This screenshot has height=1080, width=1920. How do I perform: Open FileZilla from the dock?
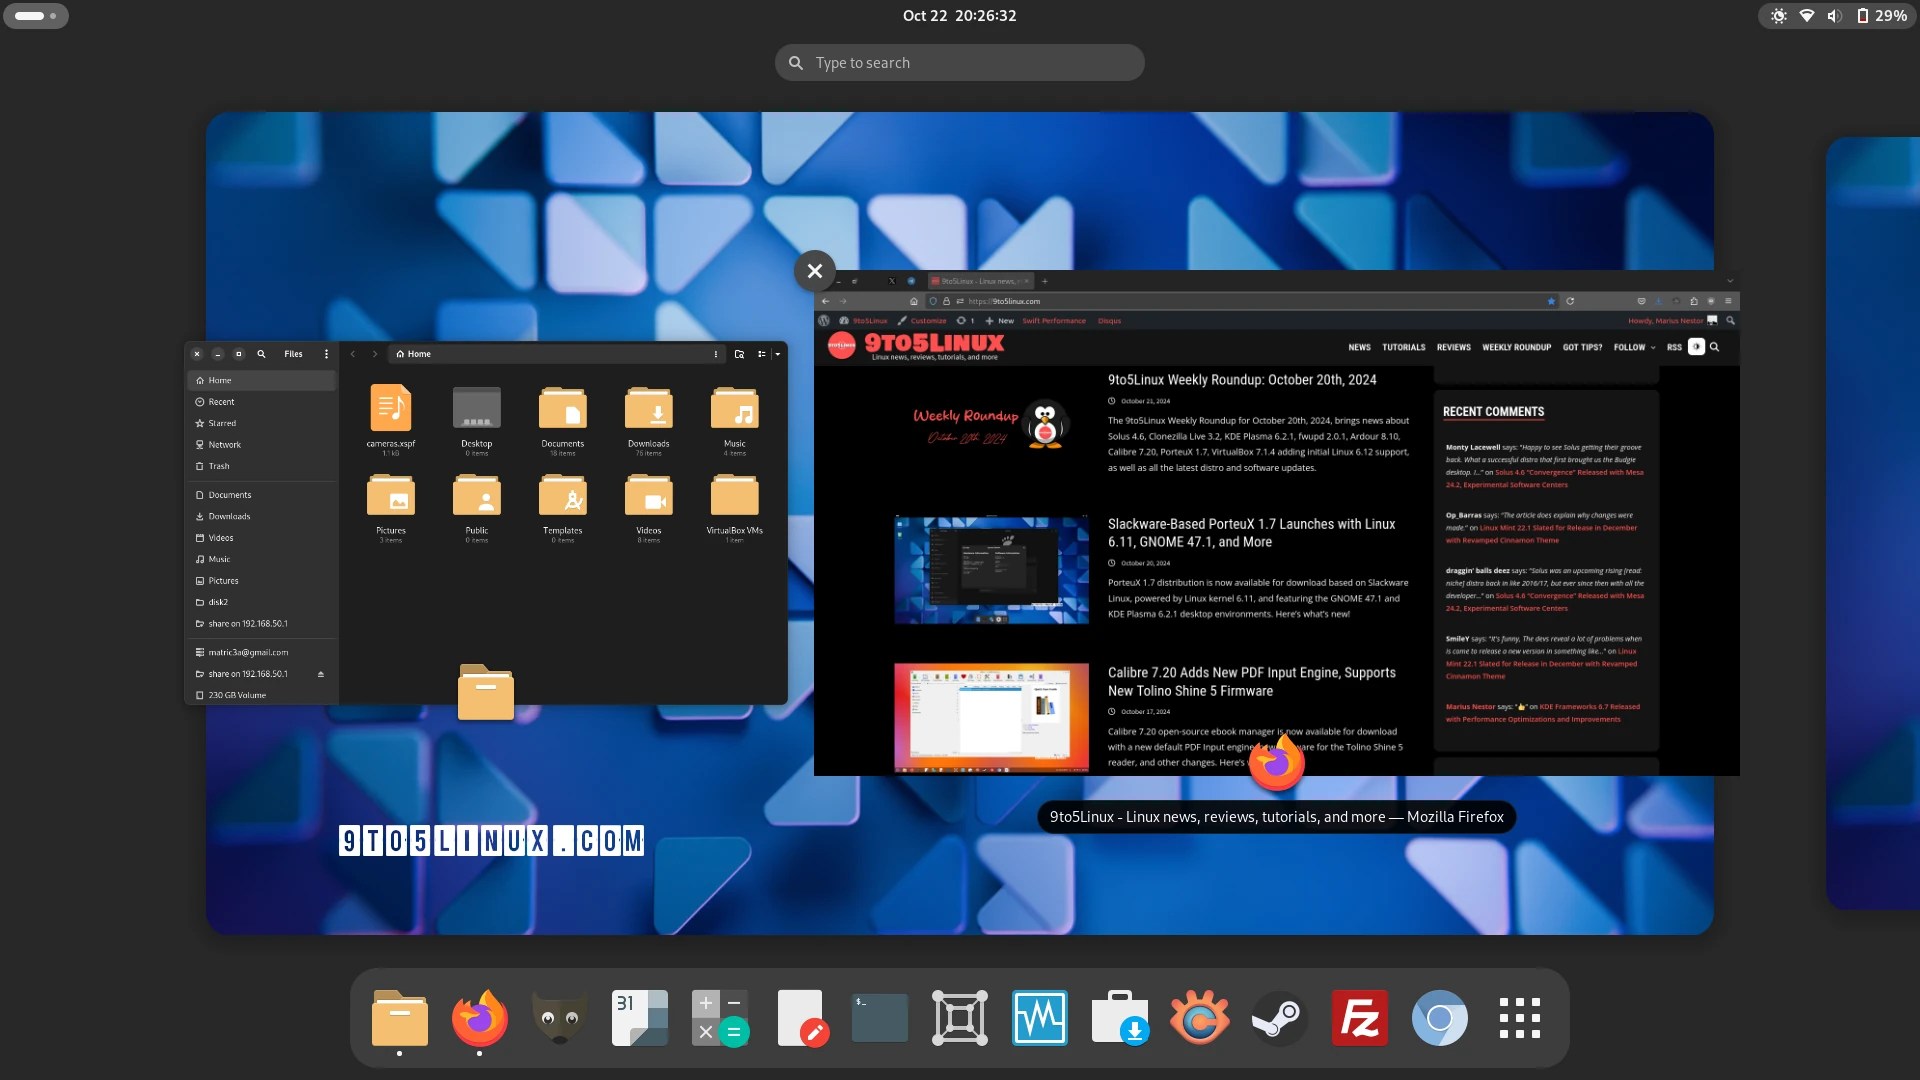pyautogui.click(x=1359, y=1018)
